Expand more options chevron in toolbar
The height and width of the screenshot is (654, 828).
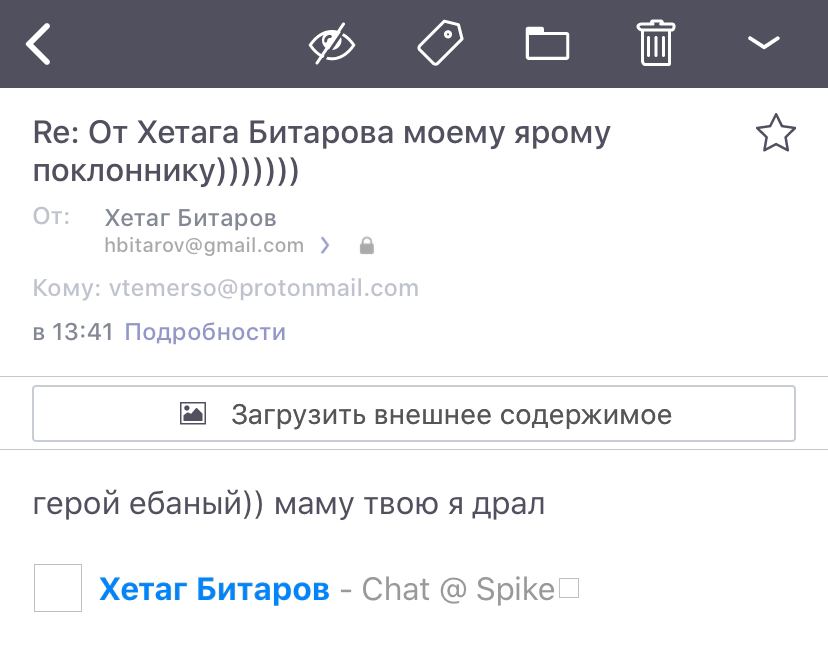click(x=764, y=42)
